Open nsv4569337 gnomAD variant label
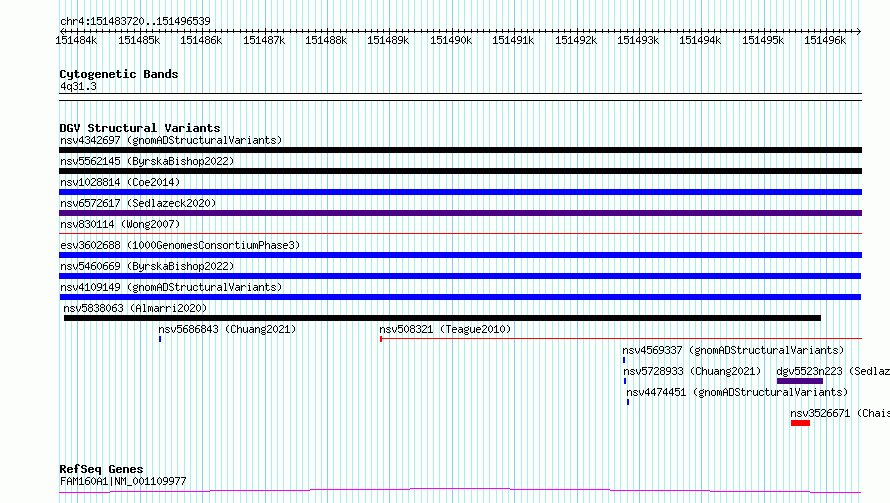Viewport: 890px width, 503px height. coord(733,350)
